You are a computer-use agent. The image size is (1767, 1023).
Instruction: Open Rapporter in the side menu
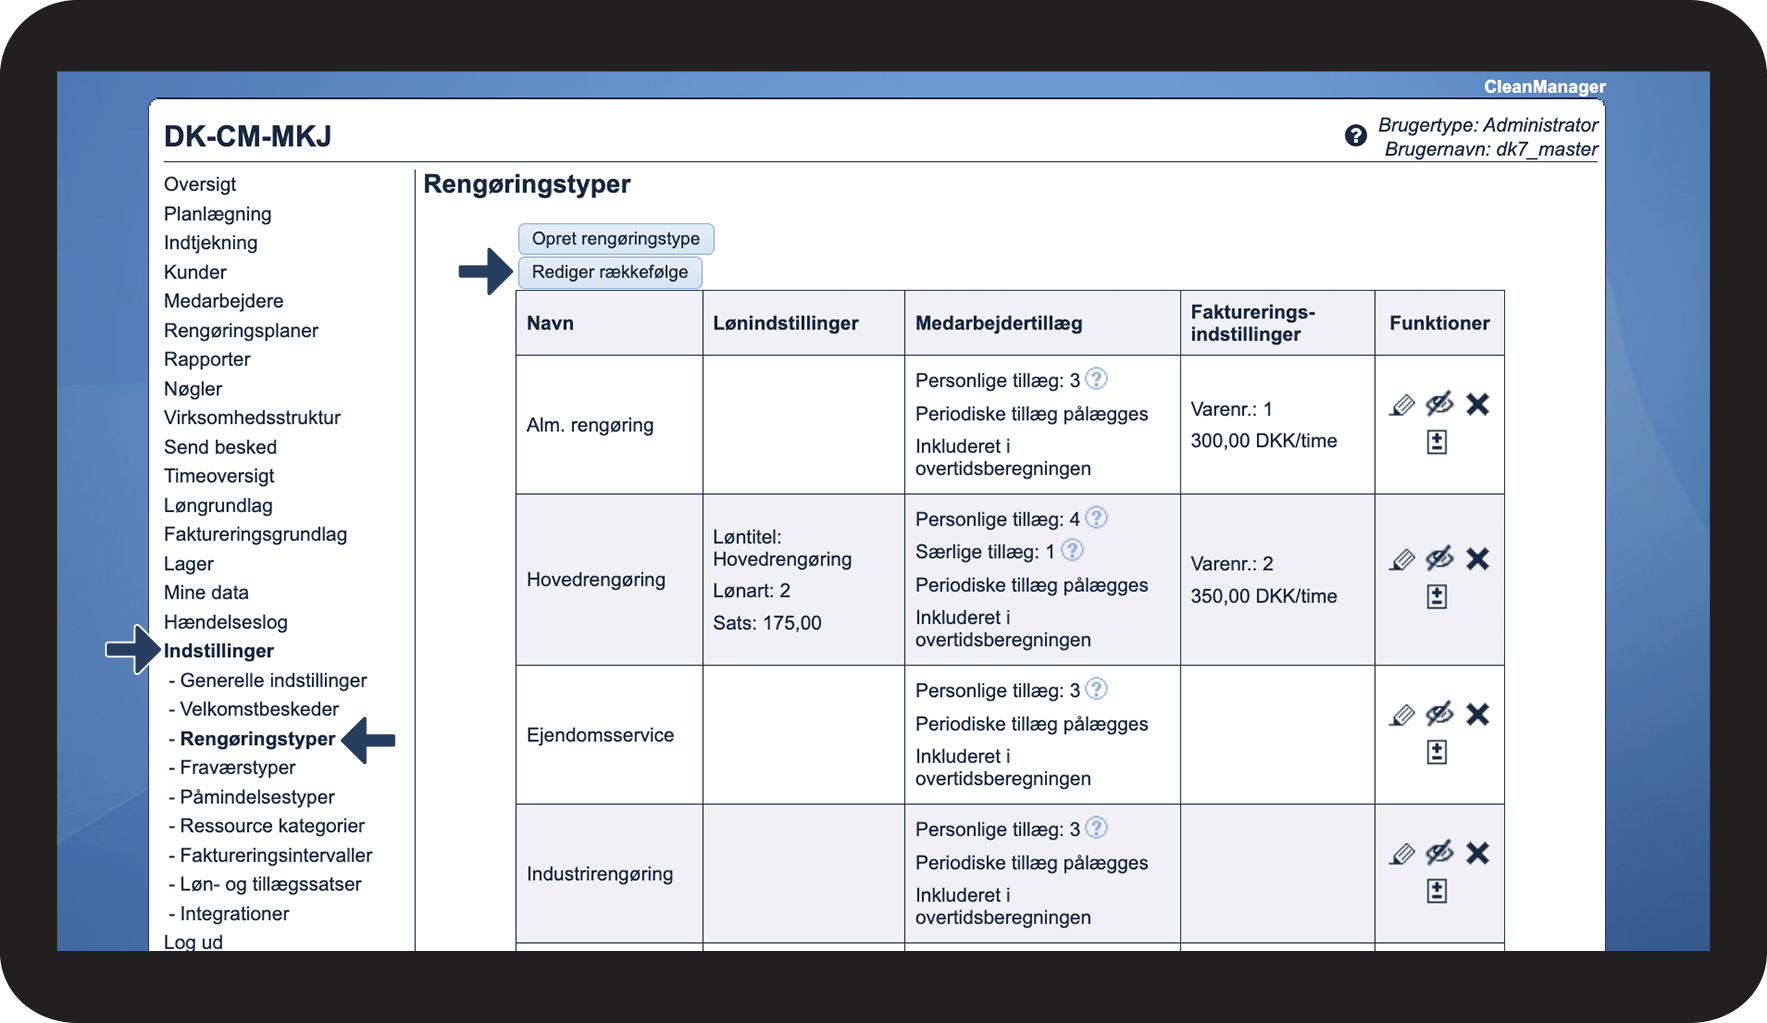click(207, 360)
